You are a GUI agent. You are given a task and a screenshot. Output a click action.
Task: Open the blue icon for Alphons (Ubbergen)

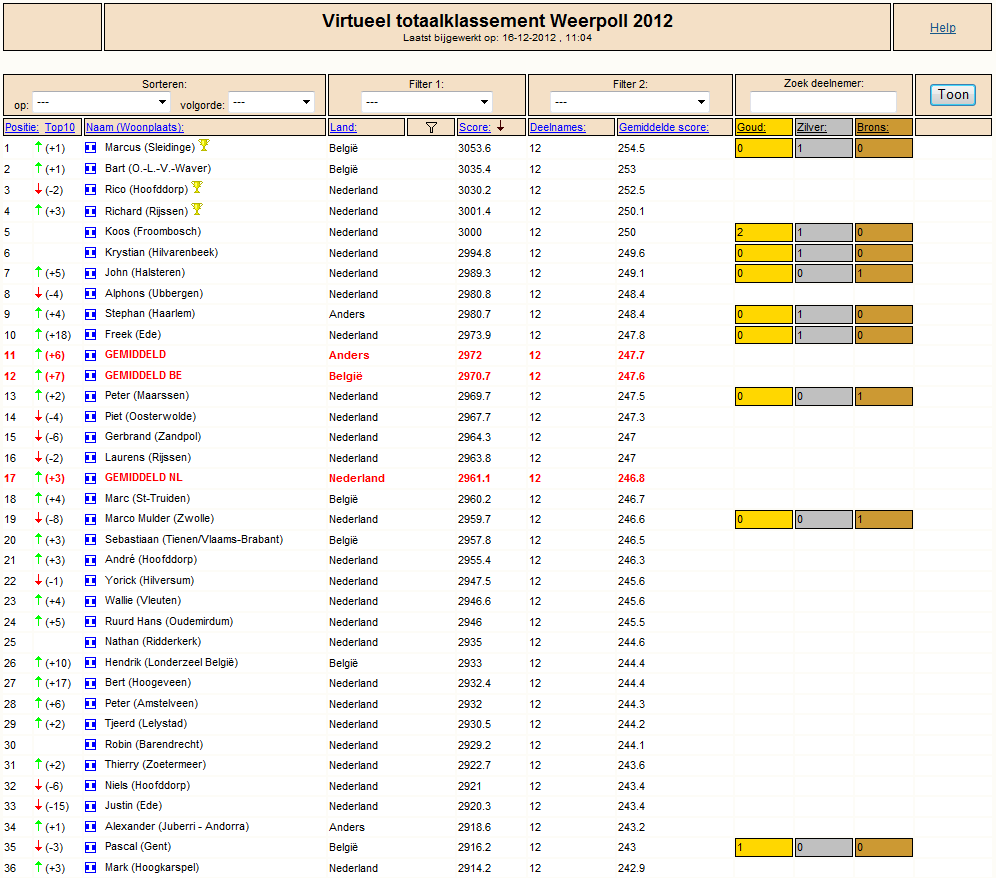pyautogui.click(x=91, y=294)
